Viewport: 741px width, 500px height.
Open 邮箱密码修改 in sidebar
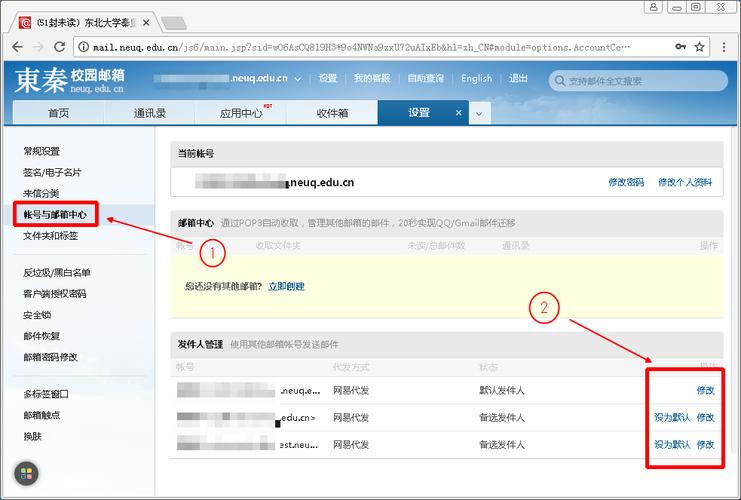coord(51,357)
